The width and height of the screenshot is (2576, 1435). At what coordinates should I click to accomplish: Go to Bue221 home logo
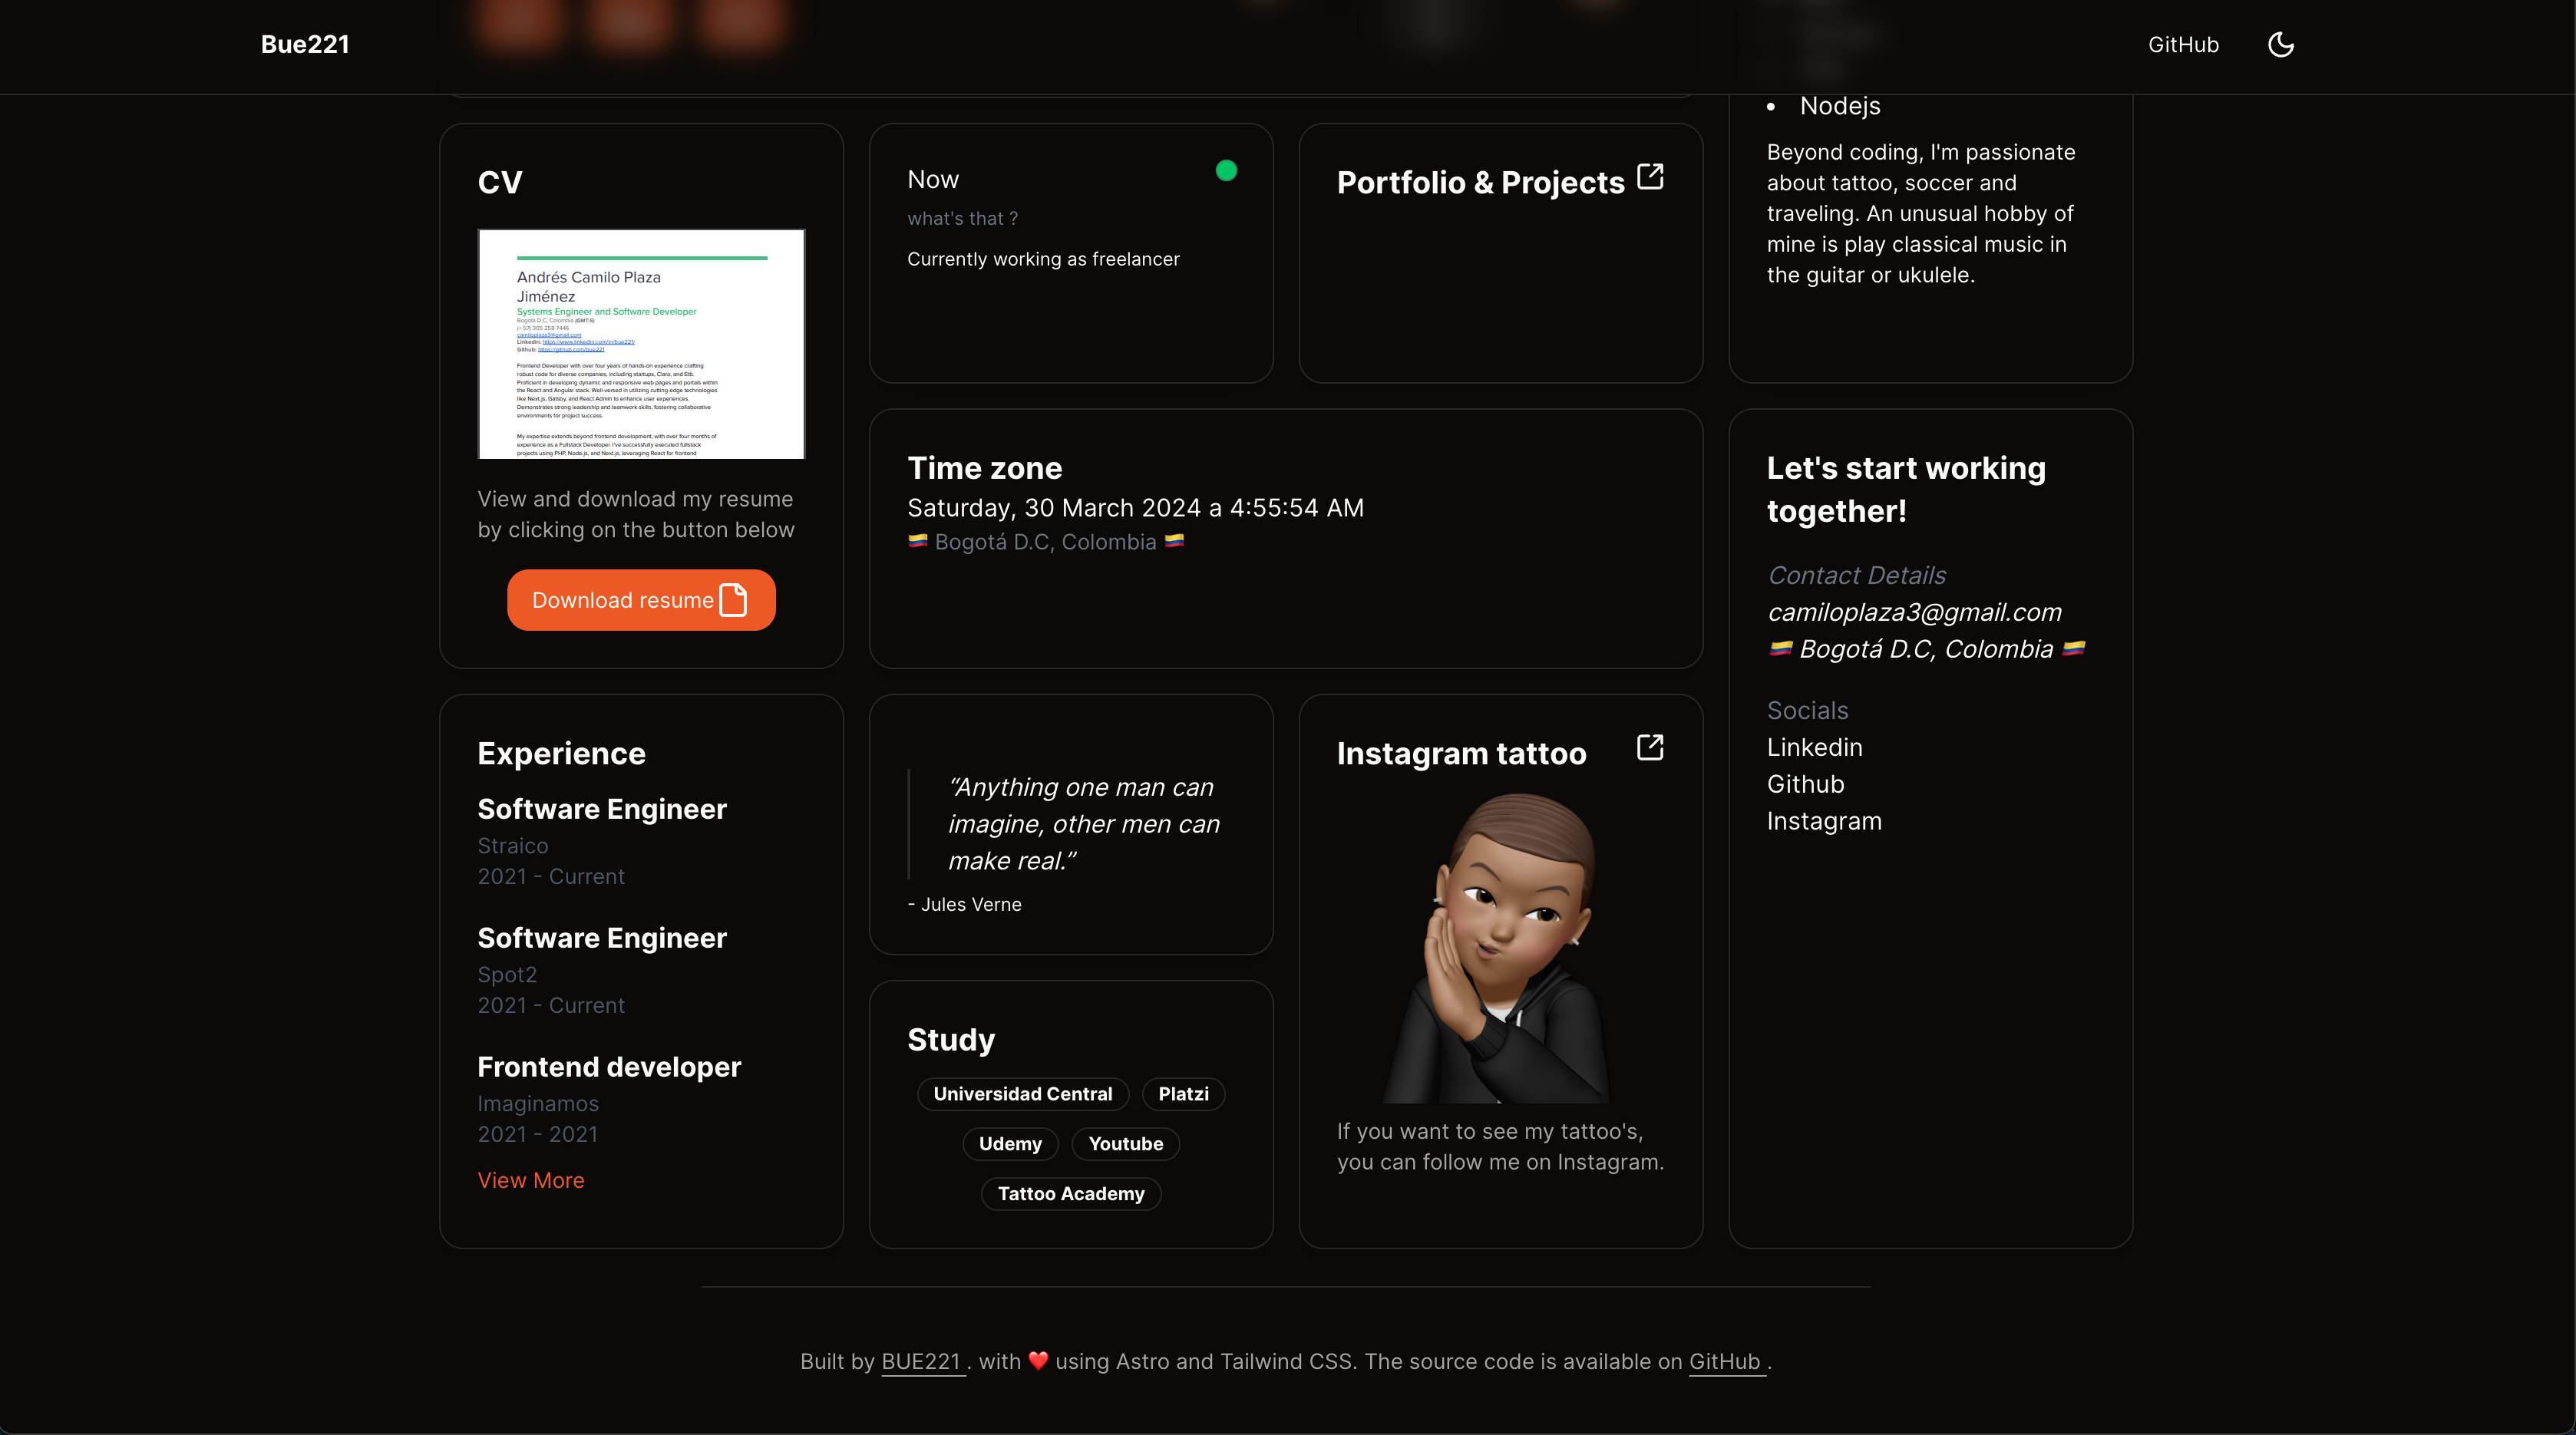(305, 45)
